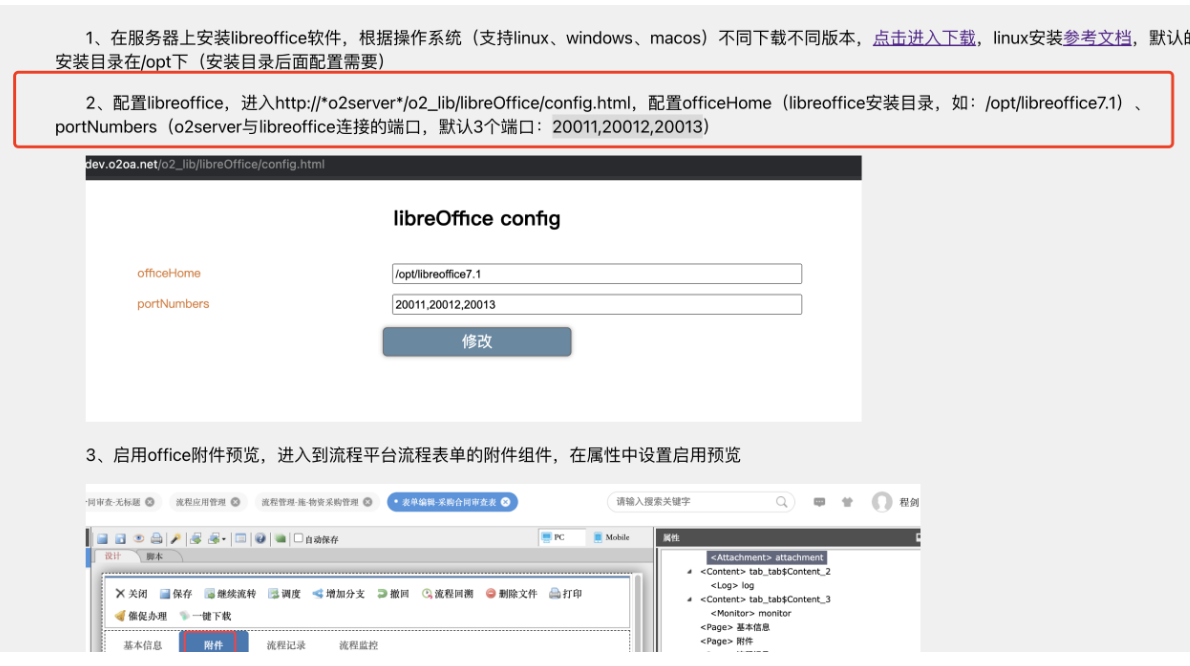Screen dimensions: 1190x666
Task: Switch to Mobile view mode
Action: click(612, 537)
